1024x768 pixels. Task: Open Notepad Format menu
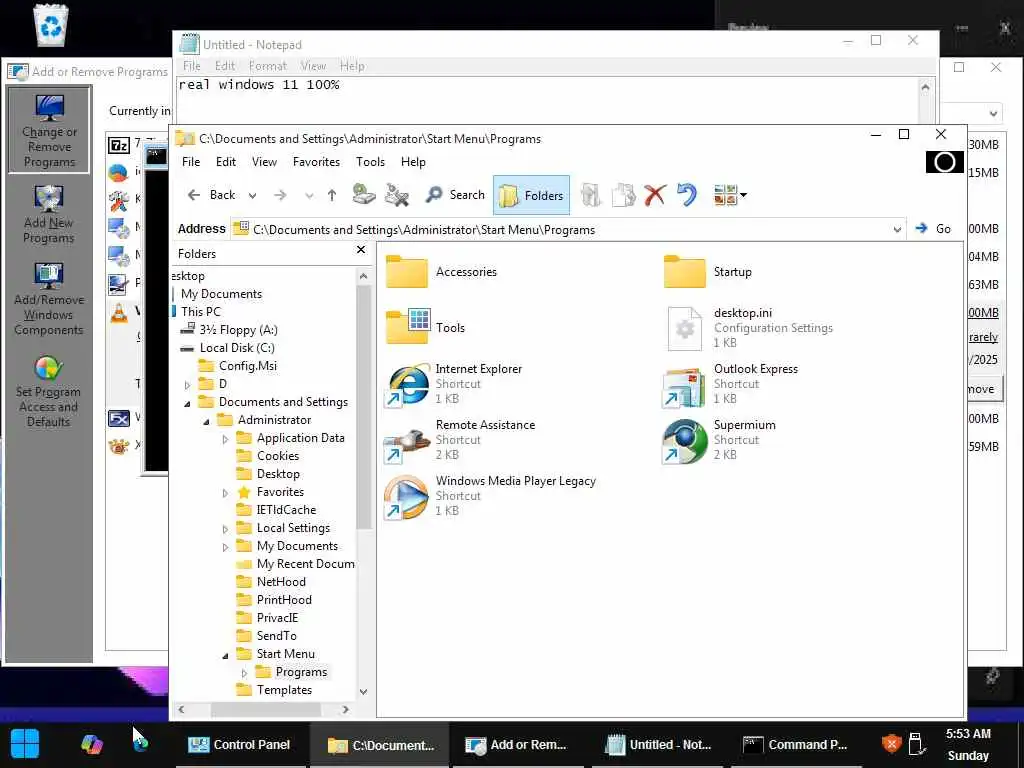pos(268,66)
